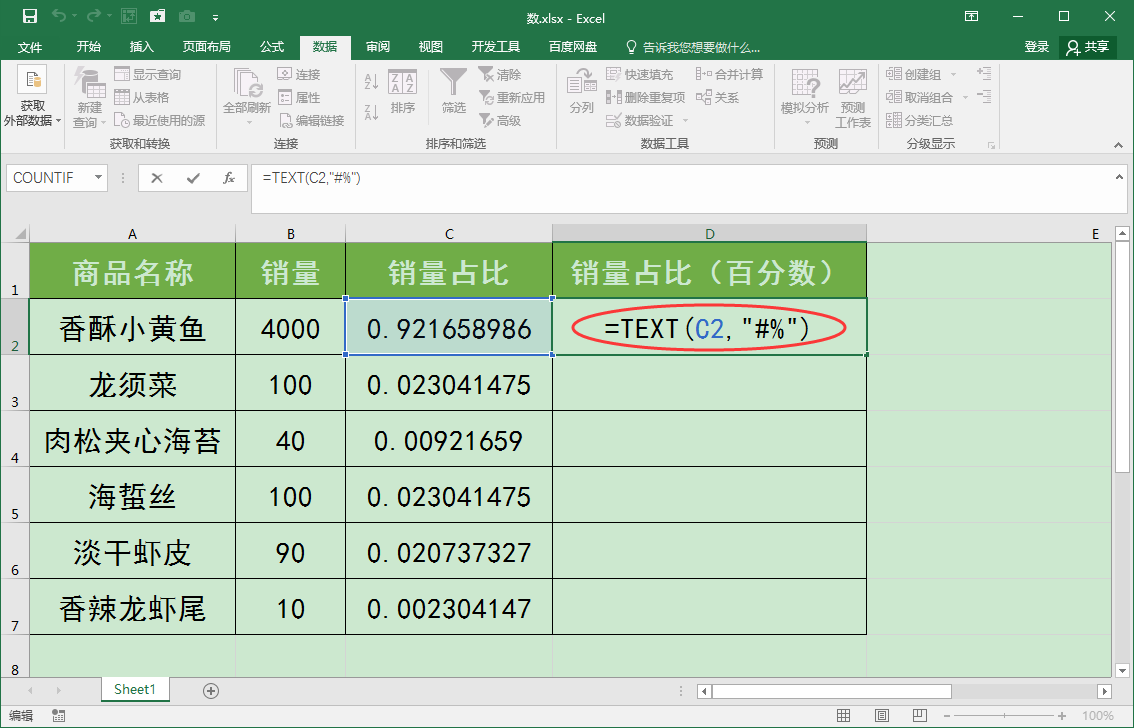Open the Name Box dropdown arrow
This screenshot has width=1134, height=728.
(x=98, y=178)
